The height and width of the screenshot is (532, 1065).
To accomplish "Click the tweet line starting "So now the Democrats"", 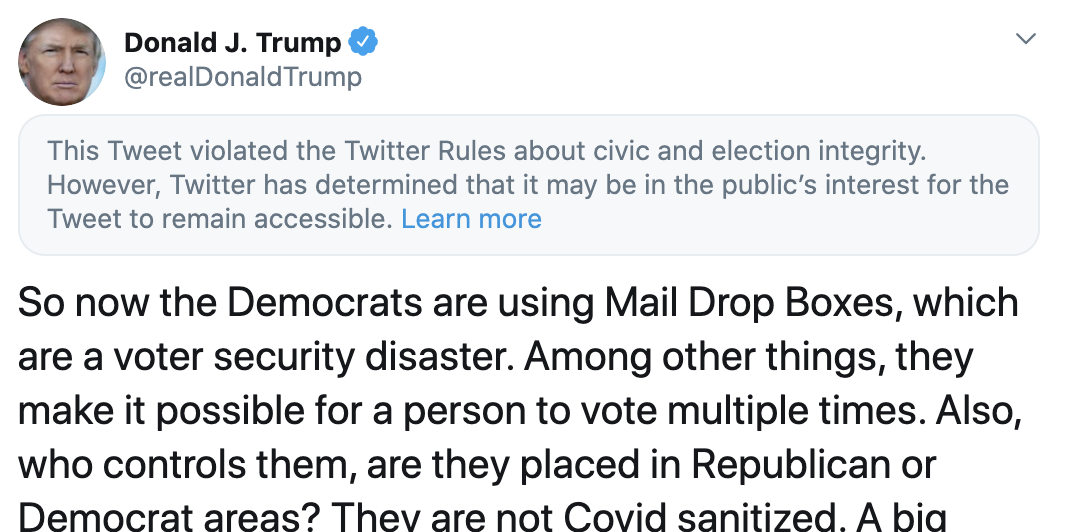I will [x=518, y=302].
